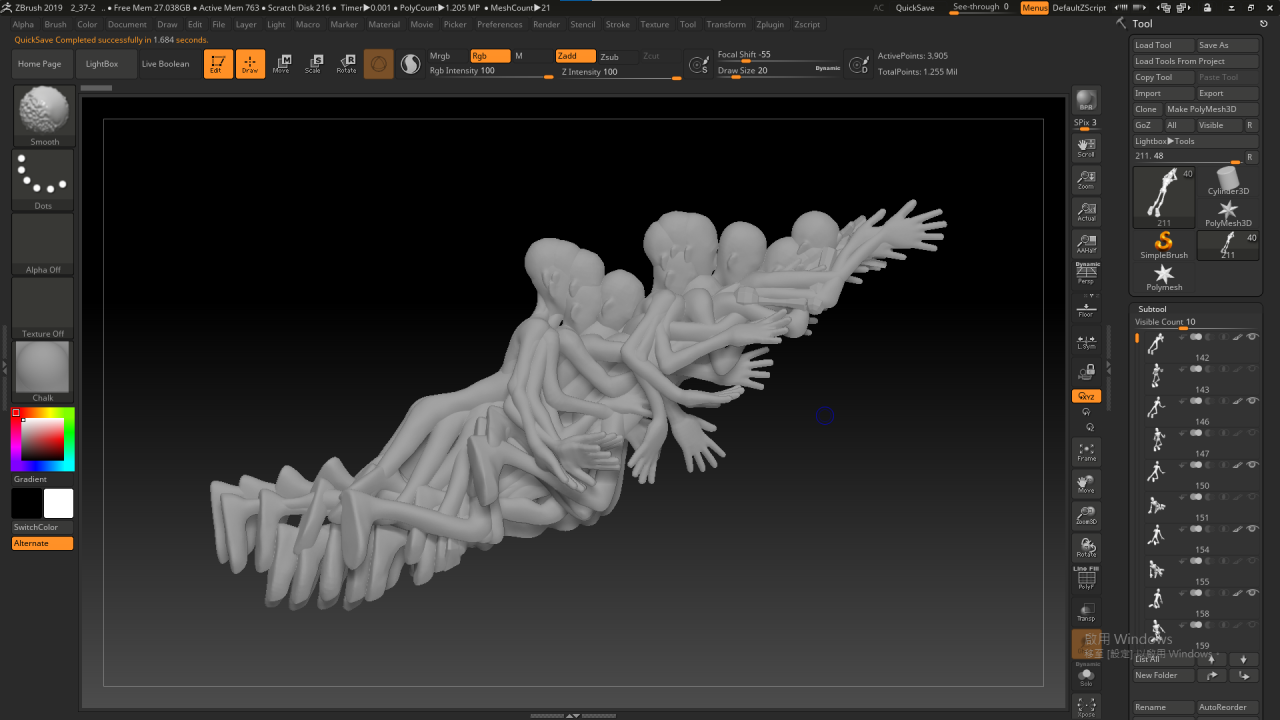Toggle the Zsub sculpt mode
The image size is (1280, 720).
609,57
